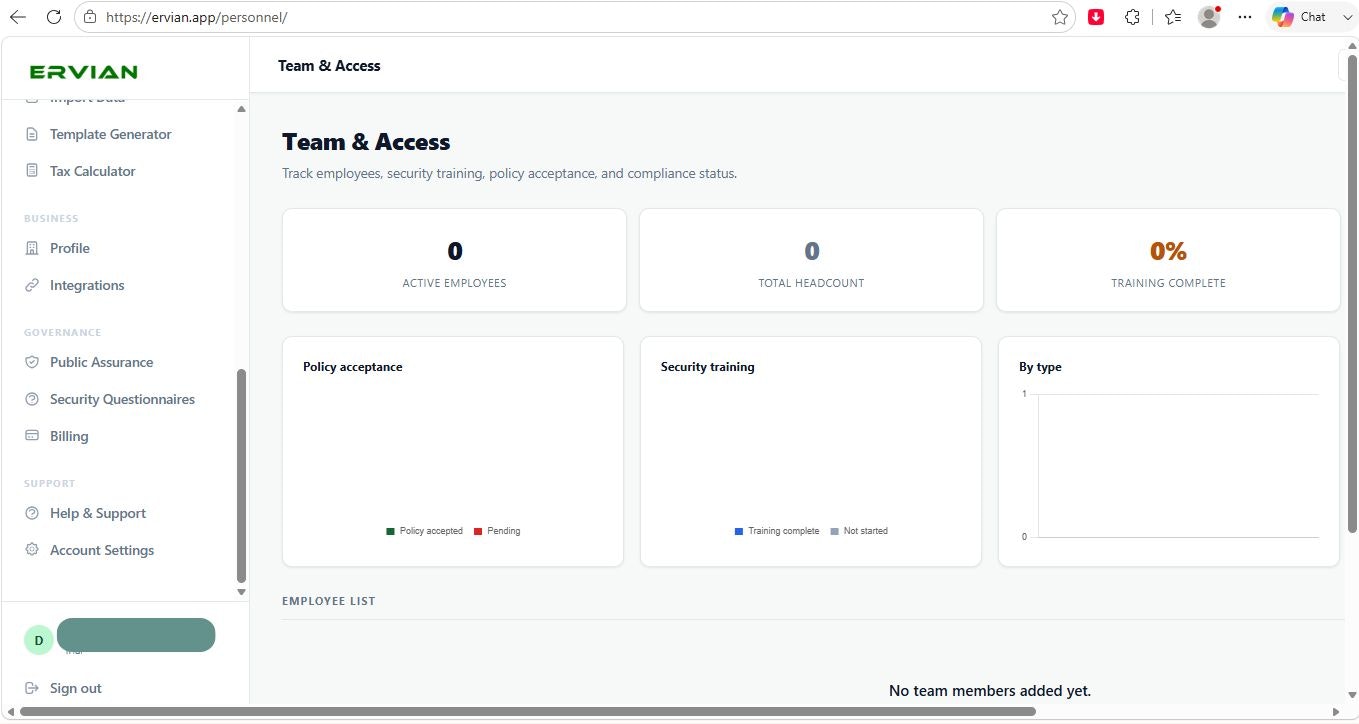
Task: Expand the chevron next to Chat
Action: [x=1346, y=17]
